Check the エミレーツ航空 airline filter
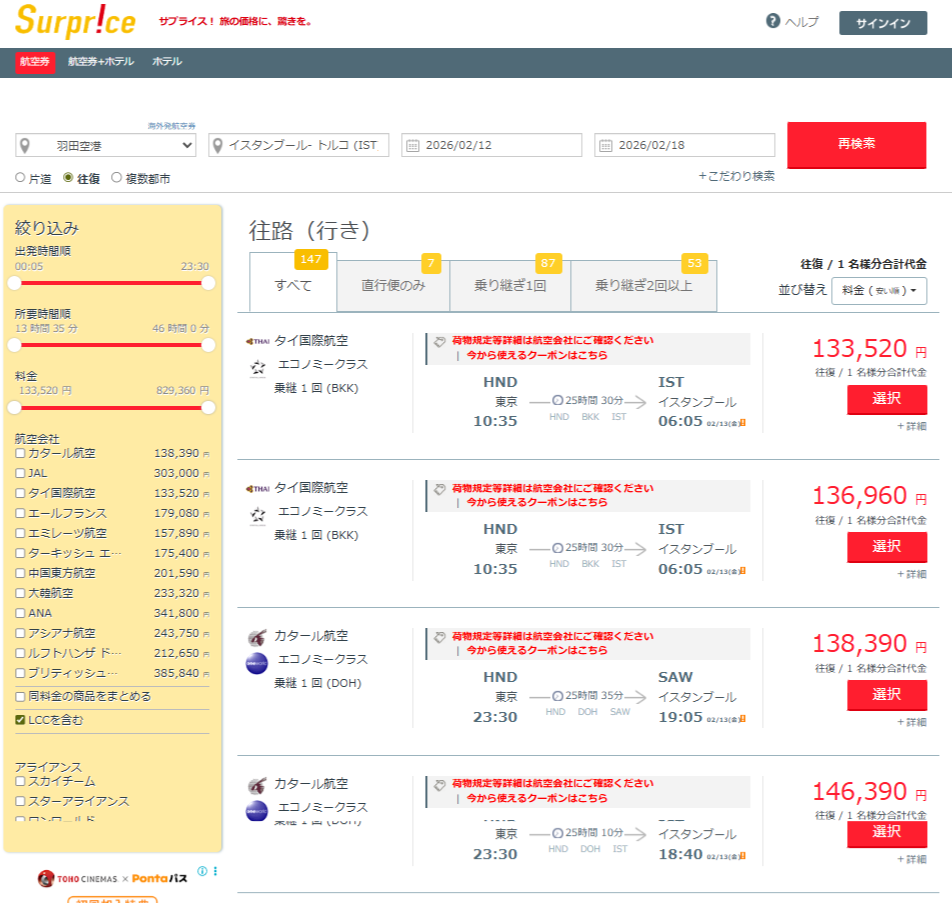The image size is (952, 903). pos(20,533)
